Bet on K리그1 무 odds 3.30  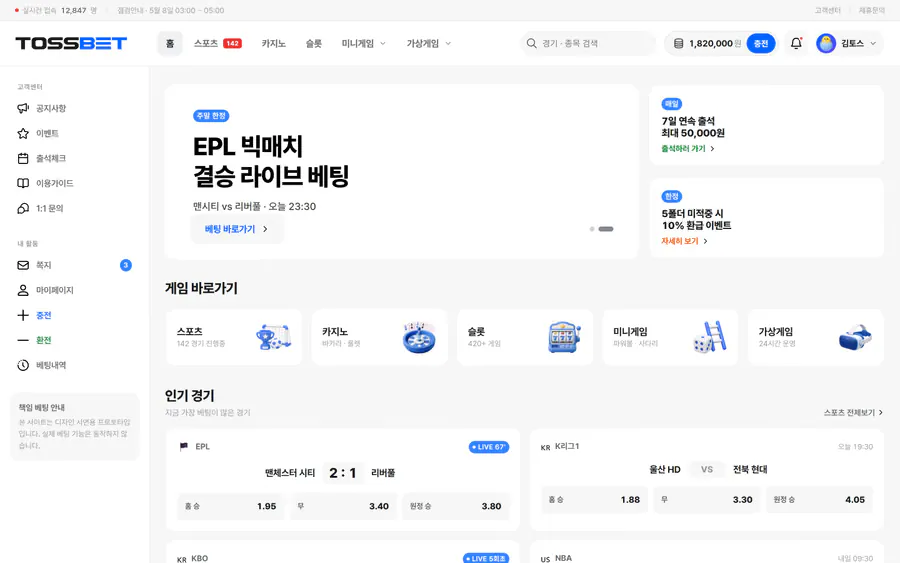(x=707, y=499)
